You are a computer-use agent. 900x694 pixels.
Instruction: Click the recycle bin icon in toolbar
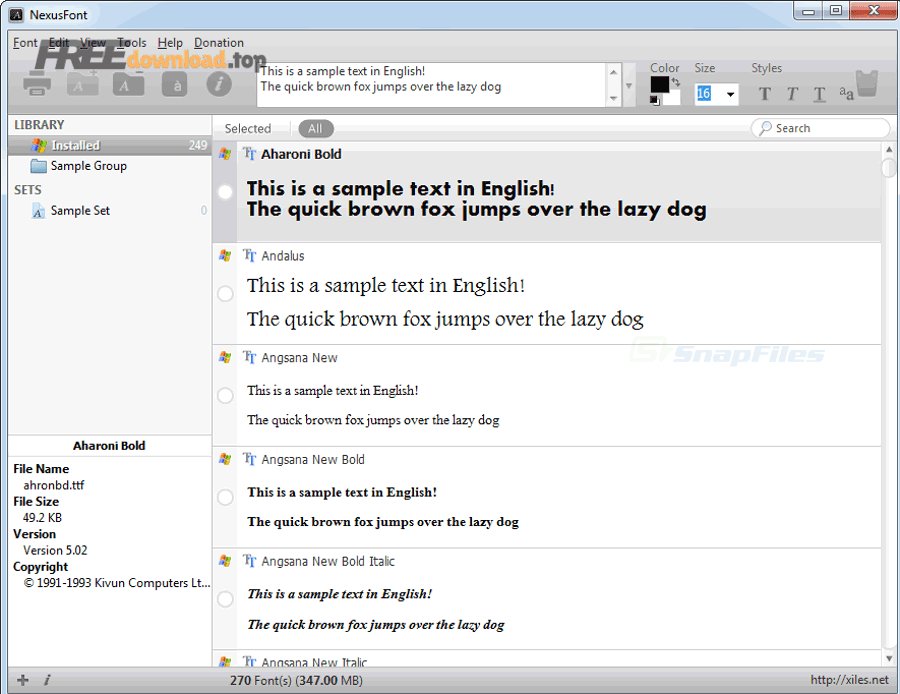[x=867, y=84]
